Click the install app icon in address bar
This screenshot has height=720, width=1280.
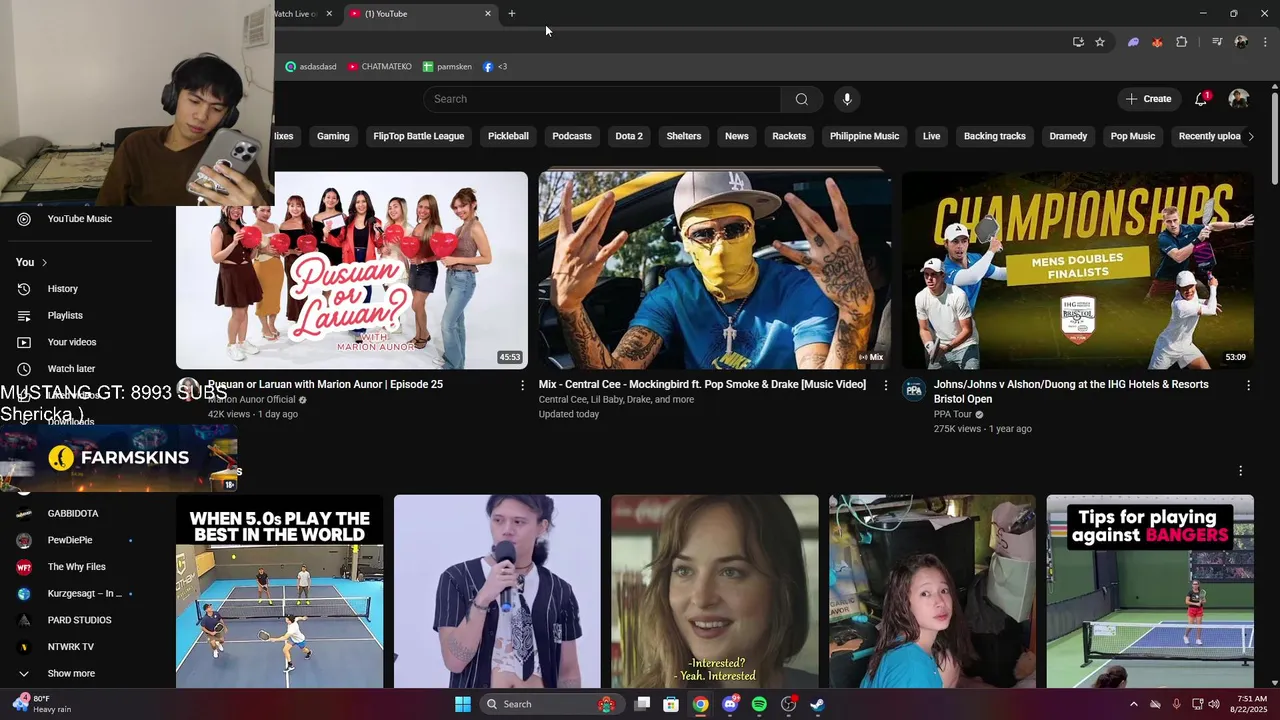(1078, 42)
